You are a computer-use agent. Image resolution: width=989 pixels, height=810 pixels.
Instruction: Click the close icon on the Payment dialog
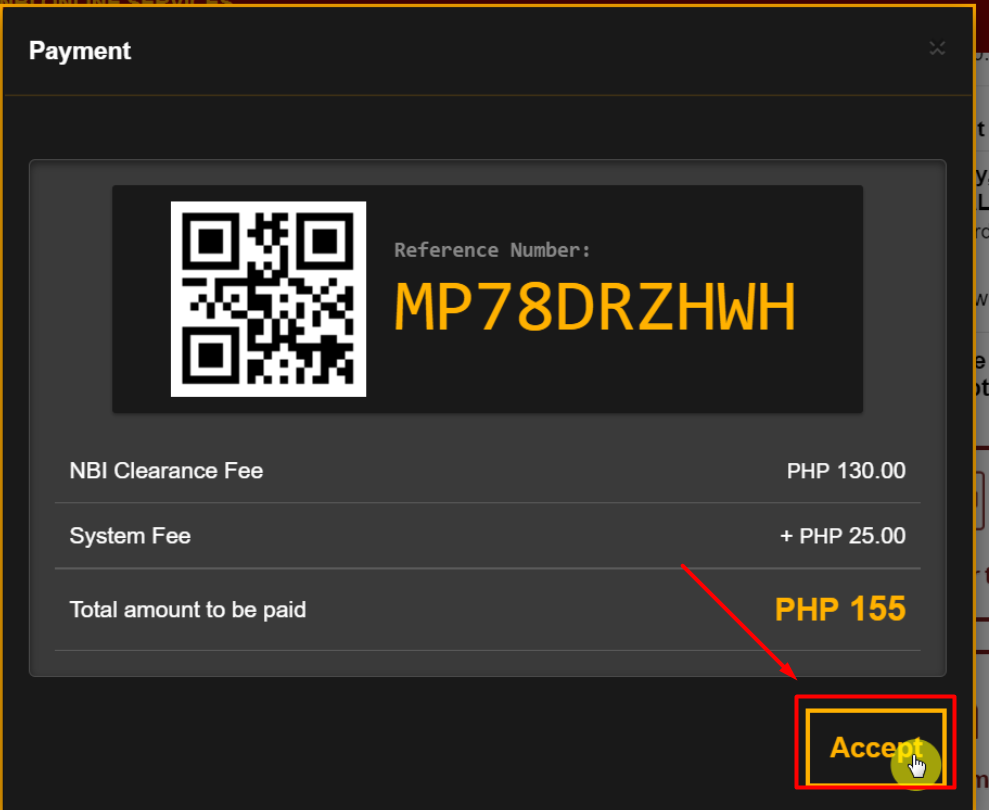point(937,47)
